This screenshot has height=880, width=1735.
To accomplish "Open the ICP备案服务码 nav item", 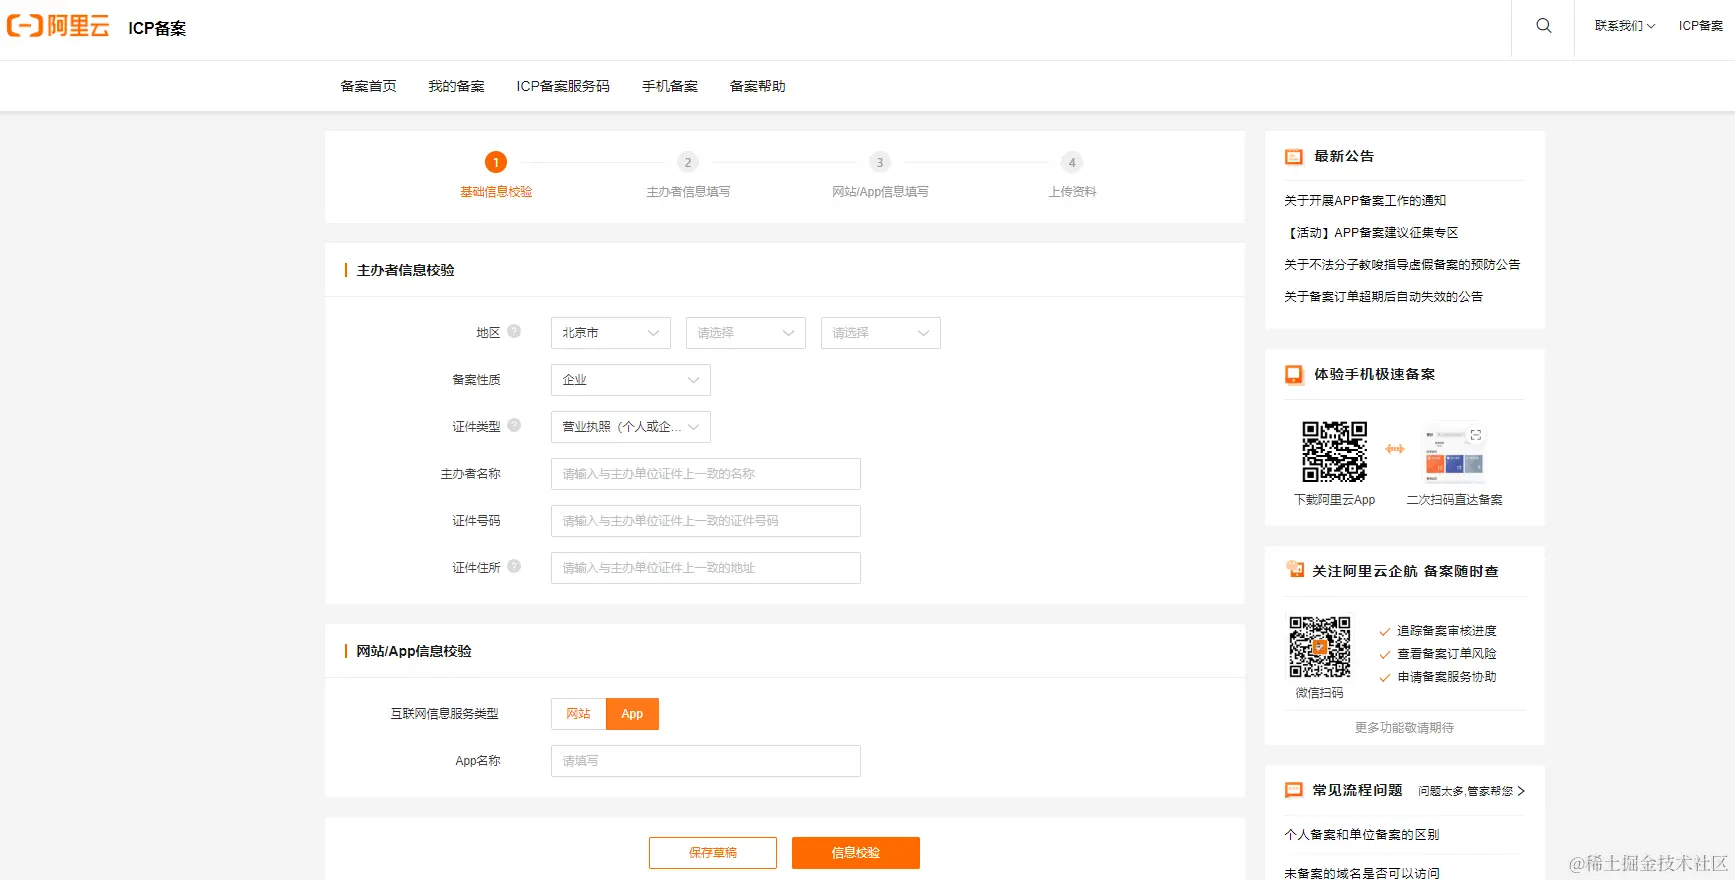I will (x=563, y=86).
